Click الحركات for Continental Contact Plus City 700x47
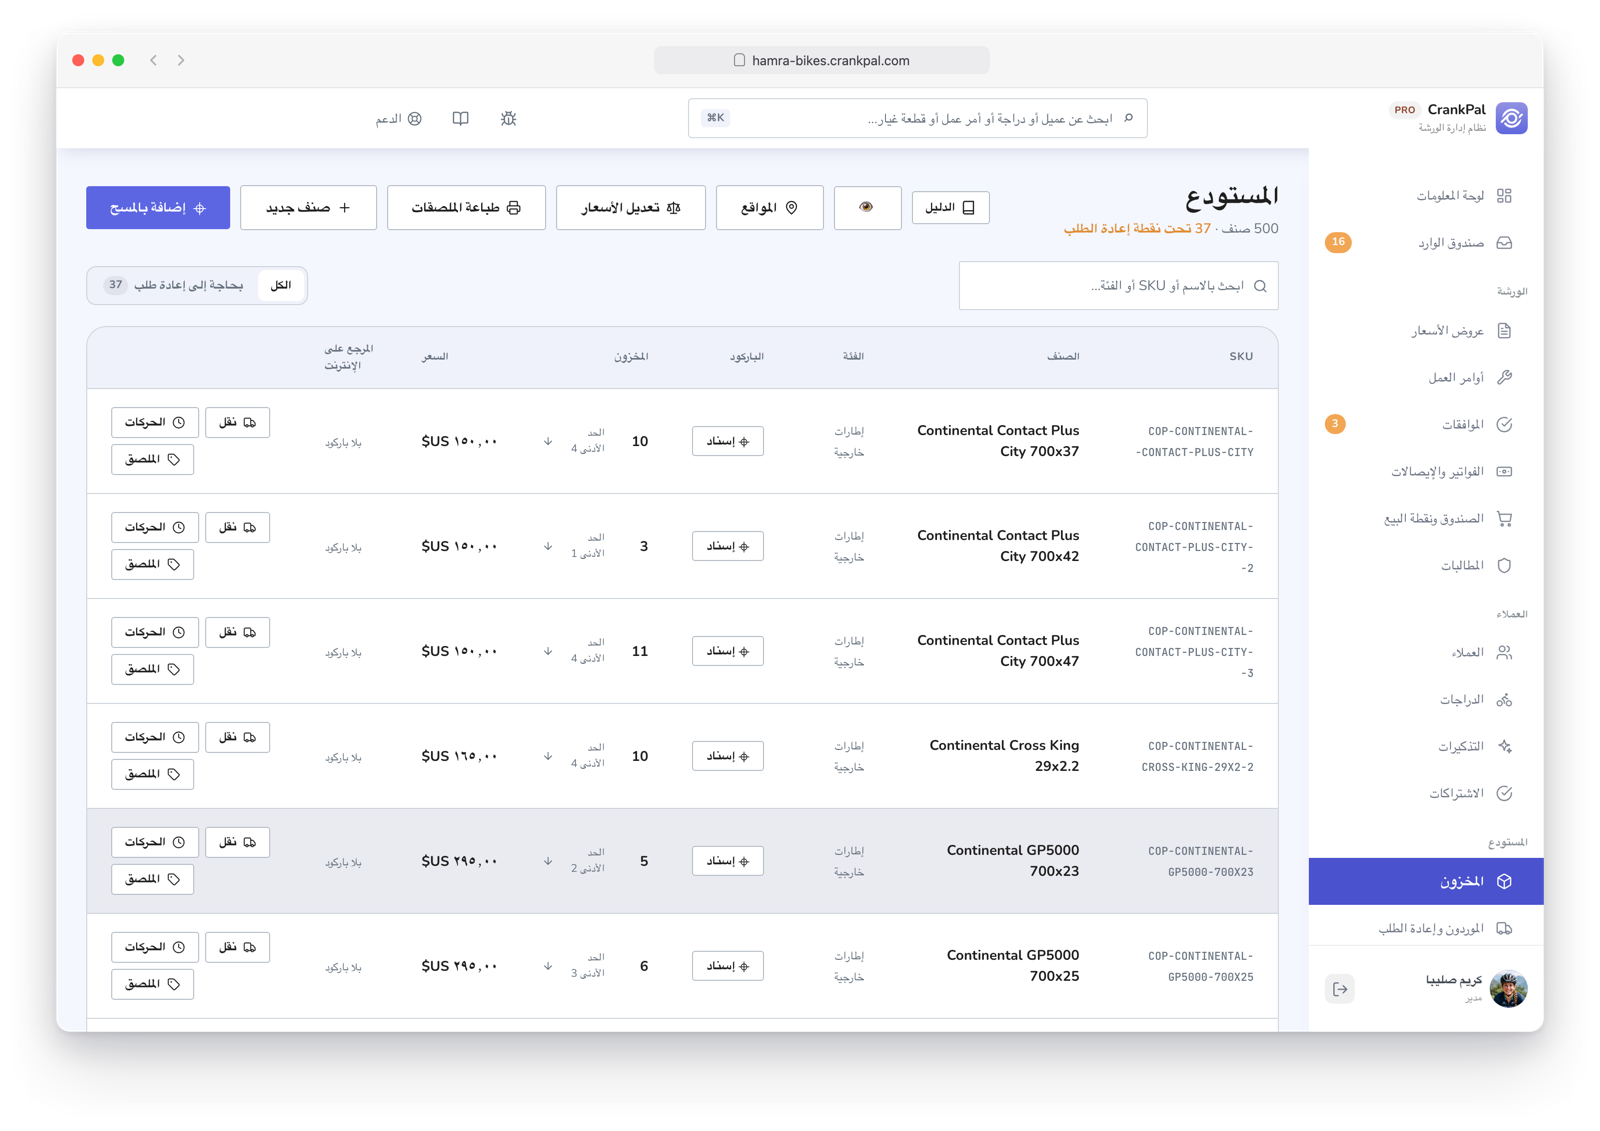 click(x=155, y=632)
